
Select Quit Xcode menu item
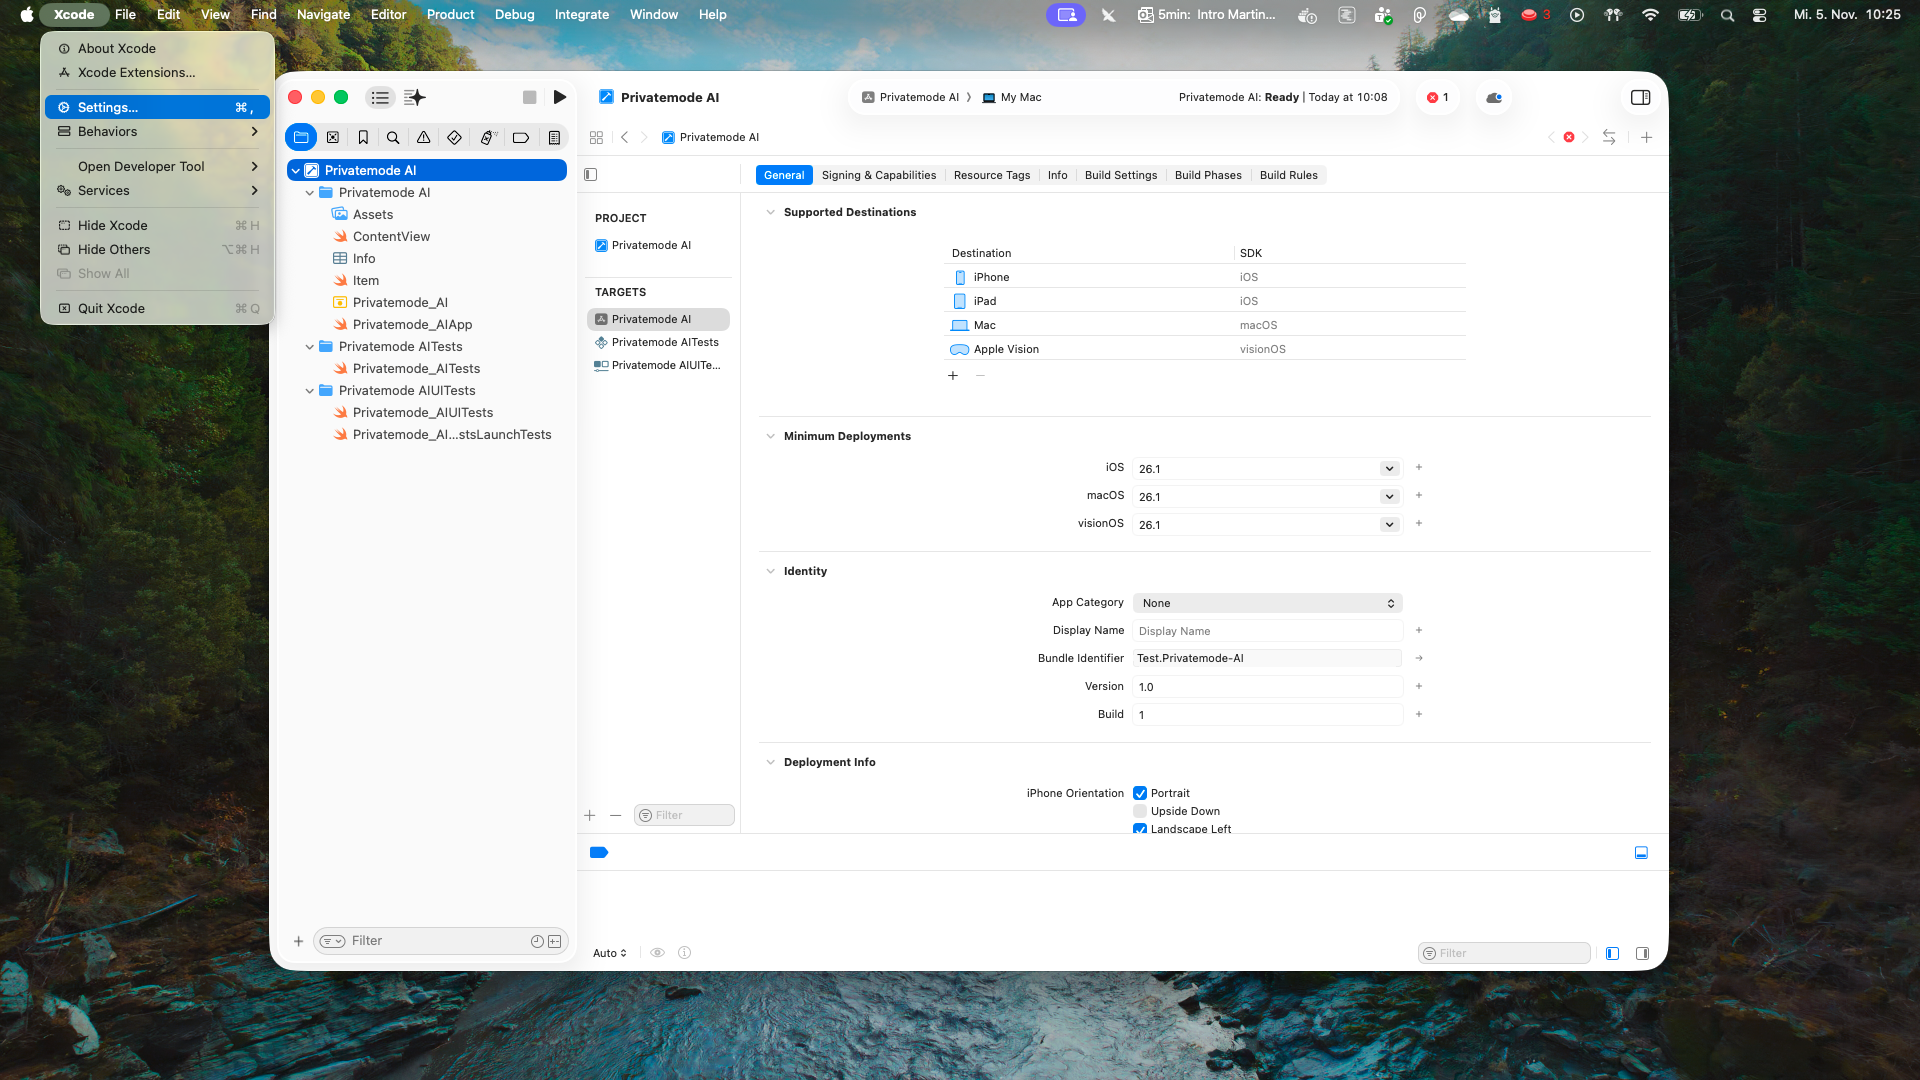[x=157, y=308]
